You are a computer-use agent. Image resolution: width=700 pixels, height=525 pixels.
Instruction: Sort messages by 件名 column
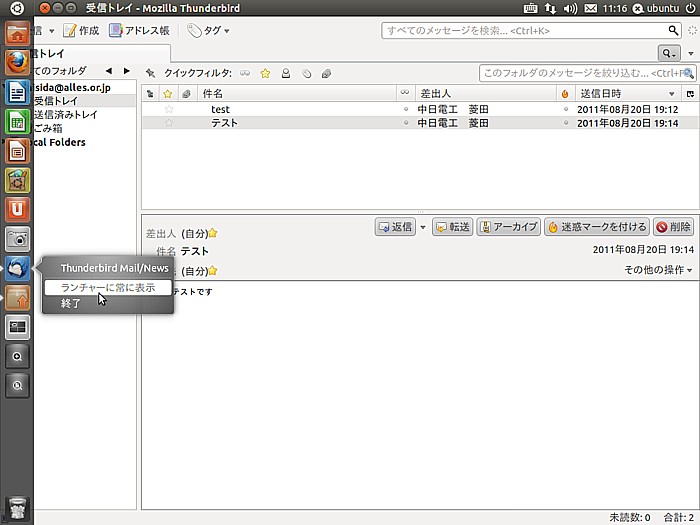tap(296, 94)
